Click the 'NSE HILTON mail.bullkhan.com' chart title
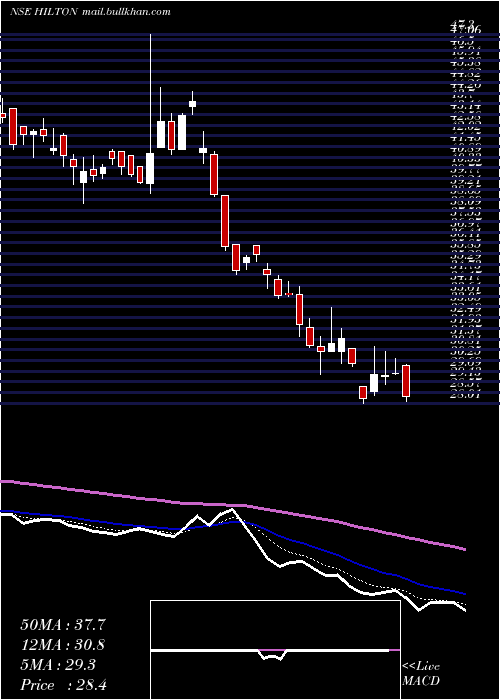This screenshot has height=700, width=500. [90, 12]
